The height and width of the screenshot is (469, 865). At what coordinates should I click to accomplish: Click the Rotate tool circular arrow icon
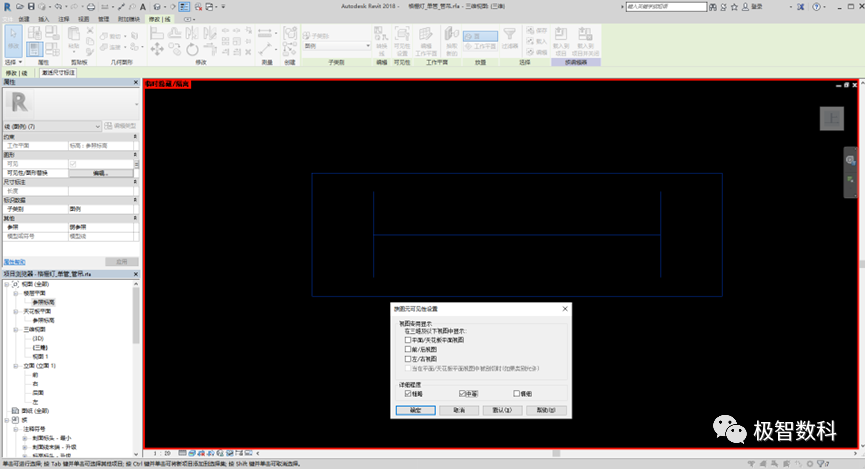[x=192, y=50]
